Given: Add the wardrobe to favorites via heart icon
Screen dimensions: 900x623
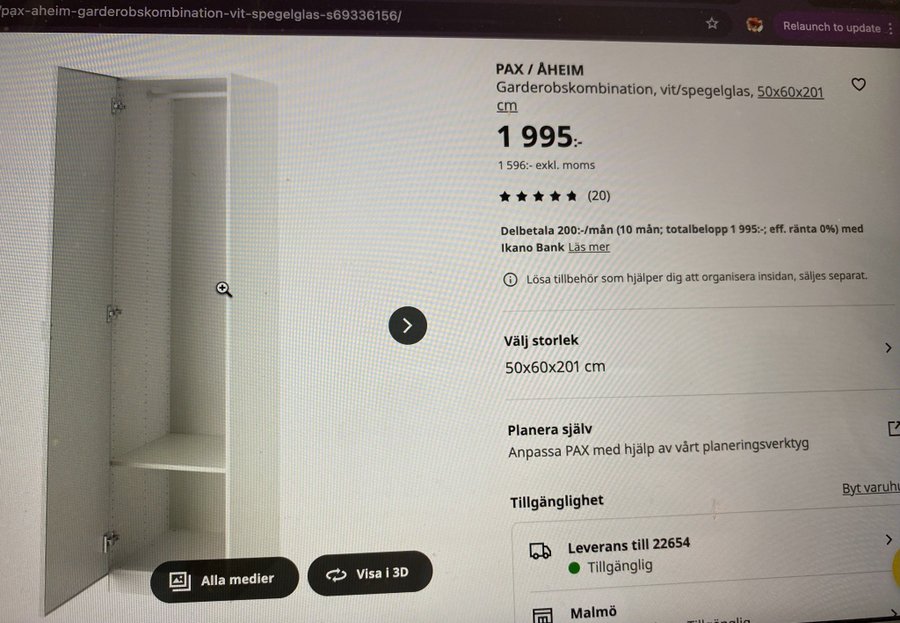Looking at the screenshot, I should [858, 84].
